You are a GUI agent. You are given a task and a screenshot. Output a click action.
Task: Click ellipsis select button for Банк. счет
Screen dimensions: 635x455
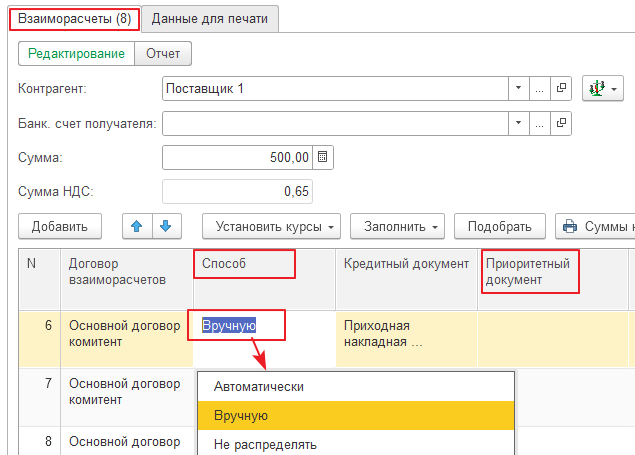(x=540, y=123)
